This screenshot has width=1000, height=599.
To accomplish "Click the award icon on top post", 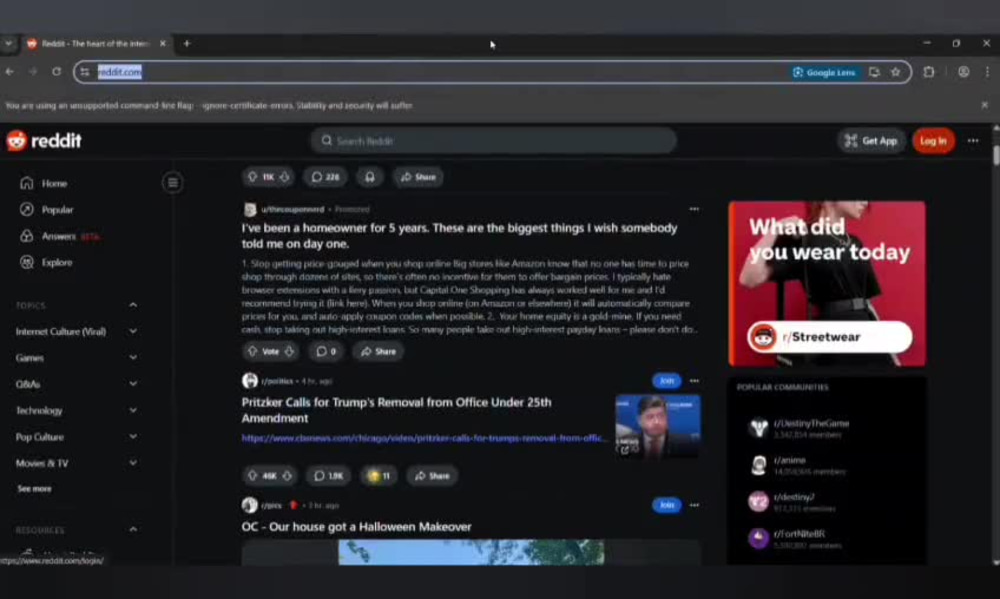I will click(370, 177).
